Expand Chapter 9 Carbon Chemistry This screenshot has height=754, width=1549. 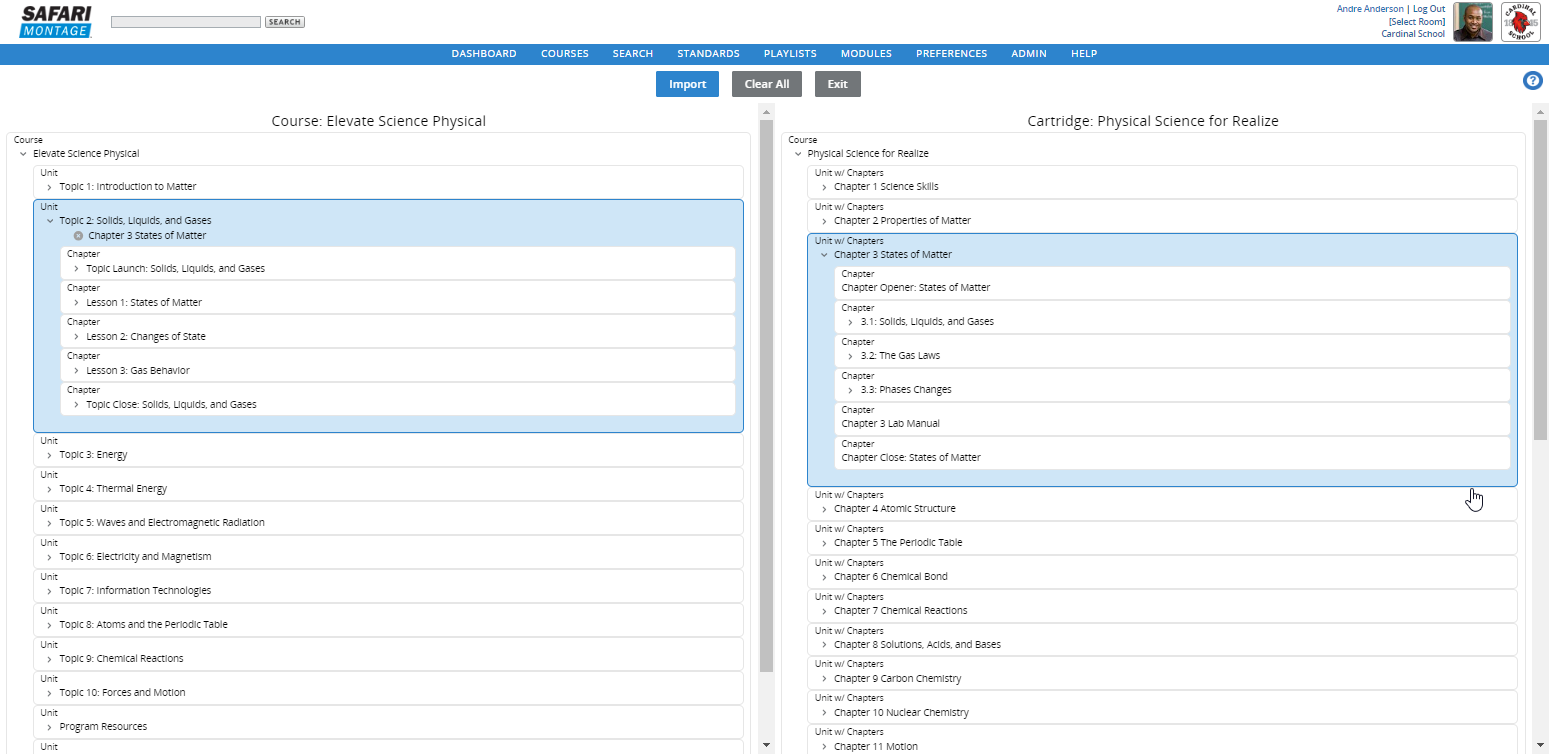click(824, 679)
